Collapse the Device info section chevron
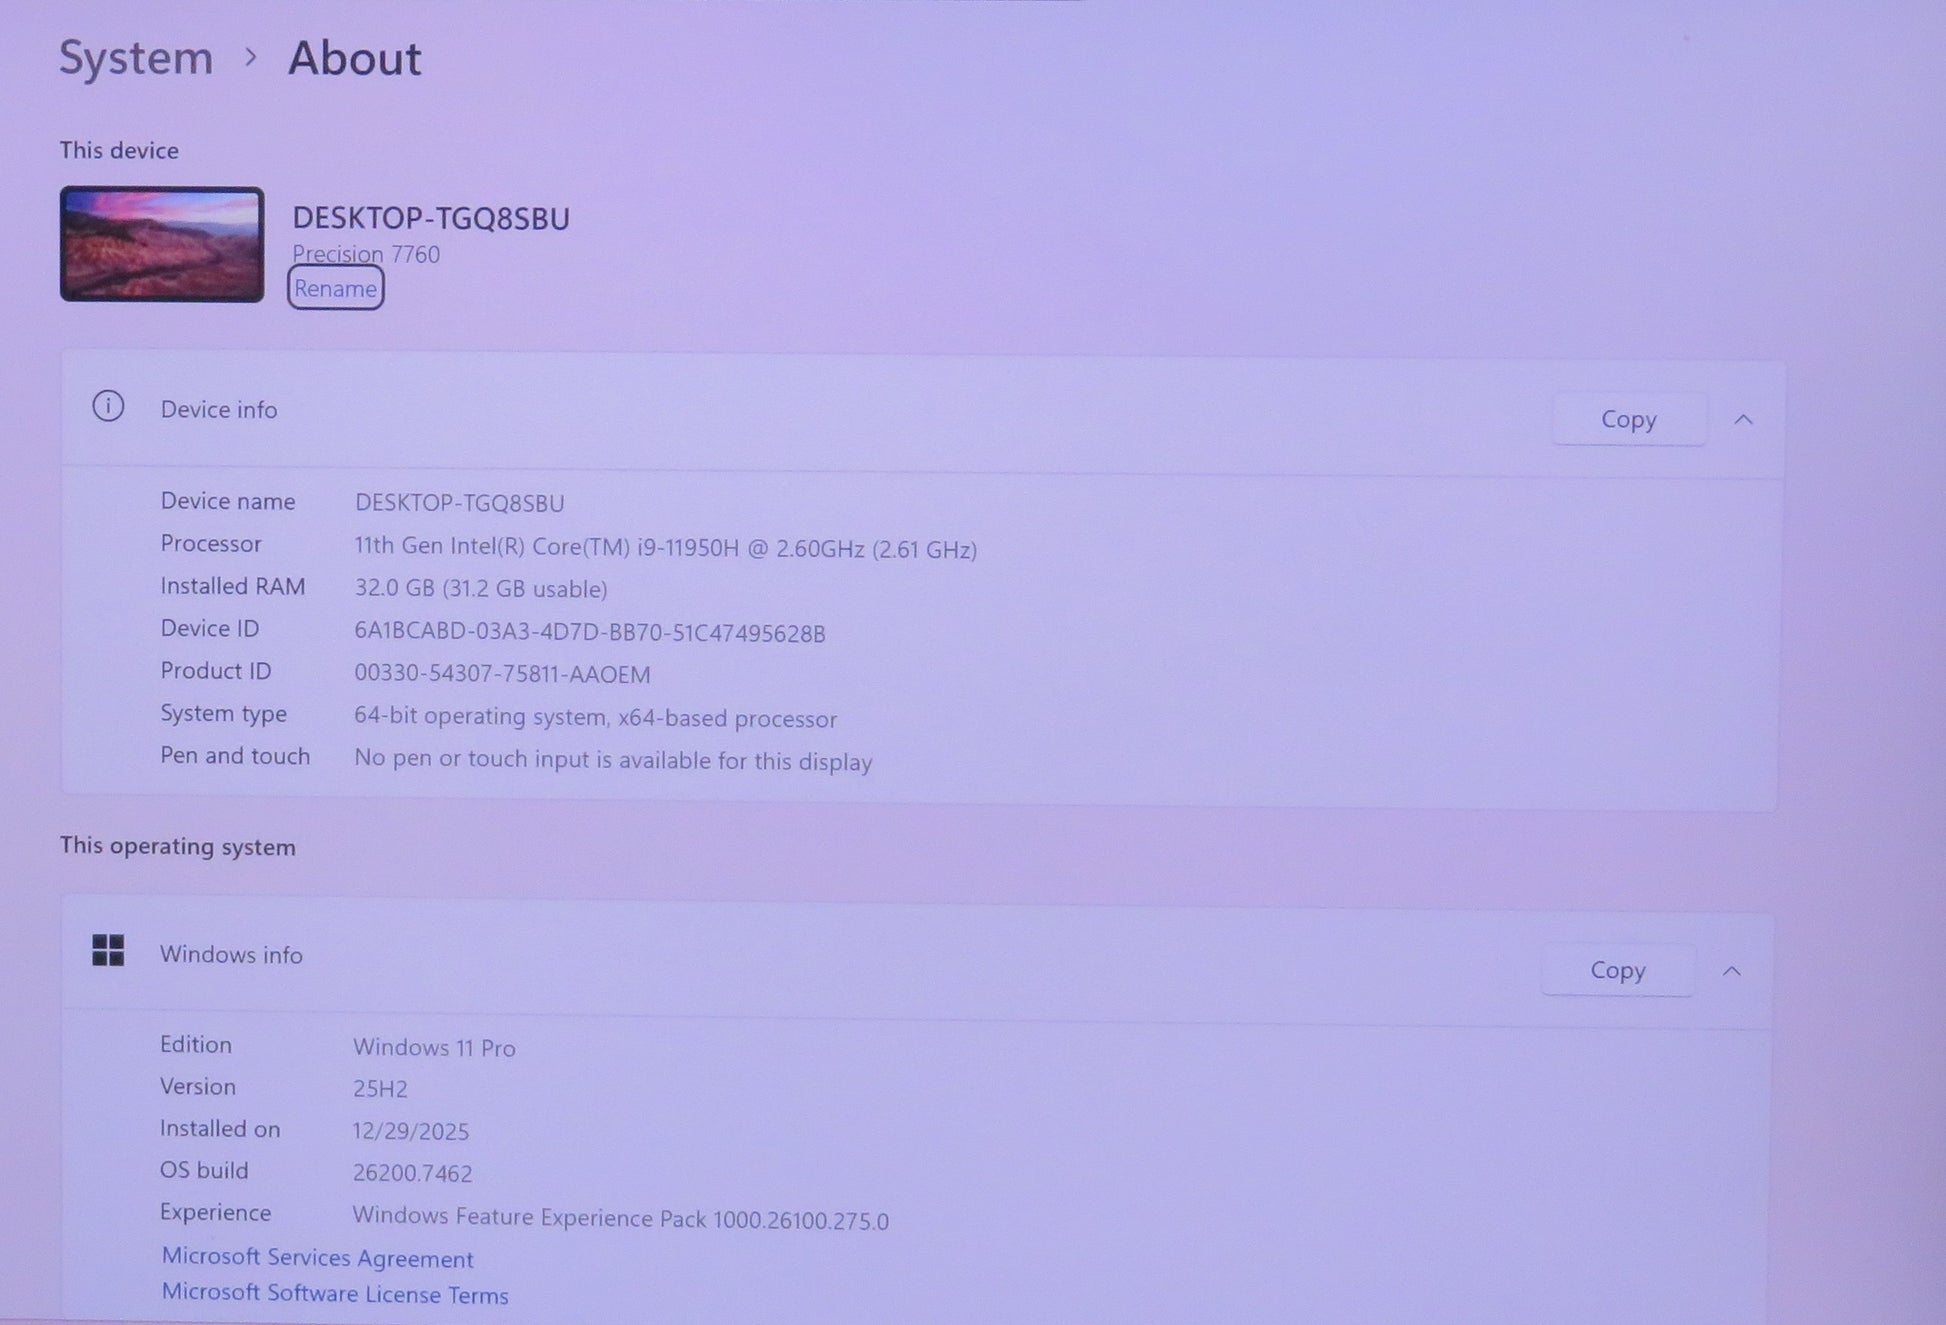The height and width of the screenshot is (1325, 1946). pos(1743,420)
